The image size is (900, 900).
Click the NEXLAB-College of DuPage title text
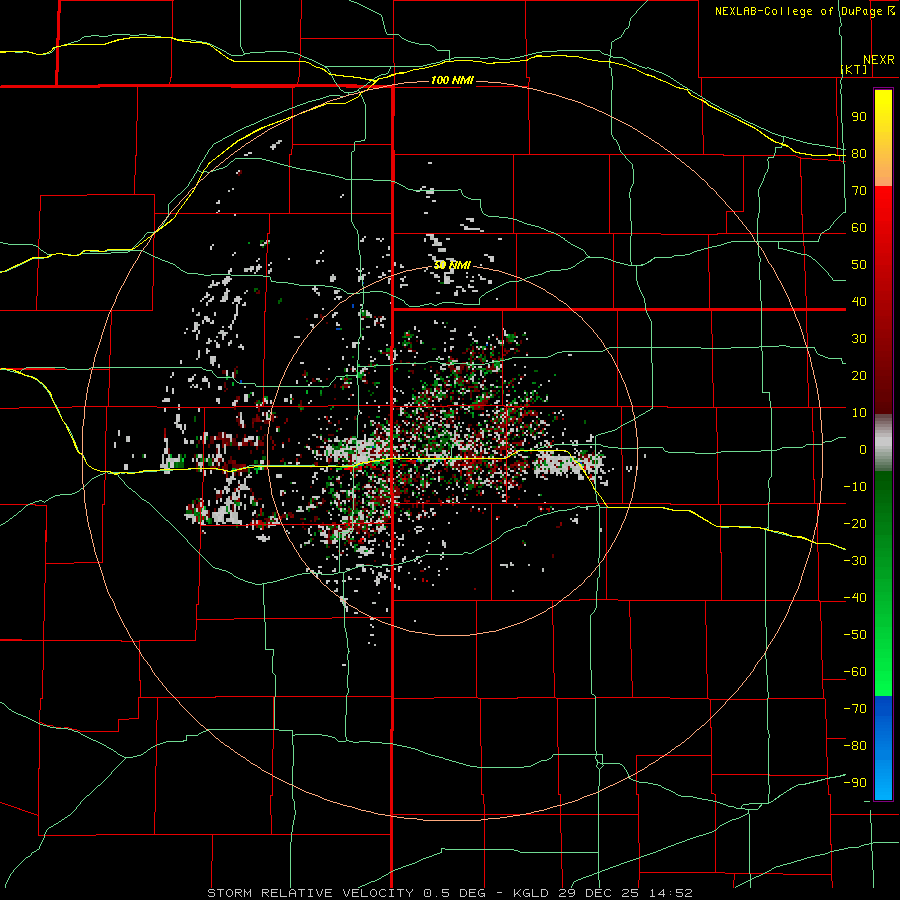point(800,11)
